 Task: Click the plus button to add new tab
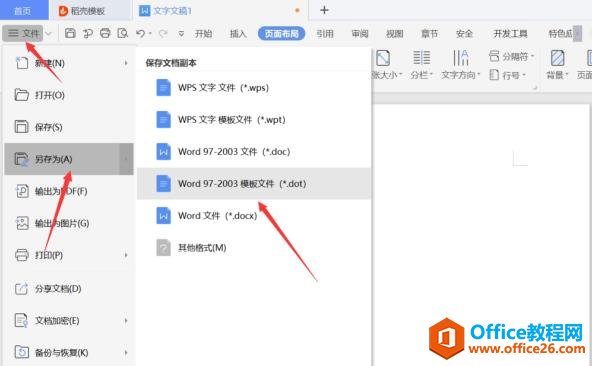[324, 10]
